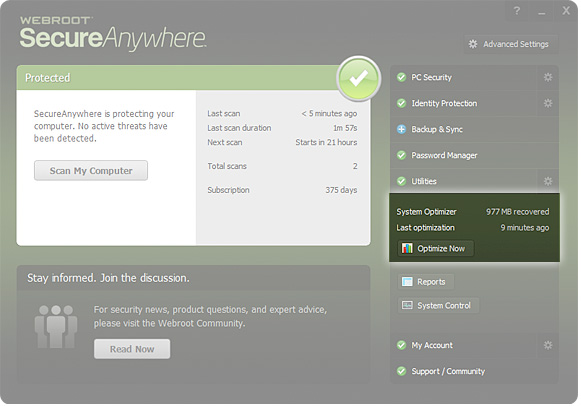Image resolution: width=581 pixels, height=406 pixels.
Task: Open PC Security settings gear
Action: coord(548,77)
